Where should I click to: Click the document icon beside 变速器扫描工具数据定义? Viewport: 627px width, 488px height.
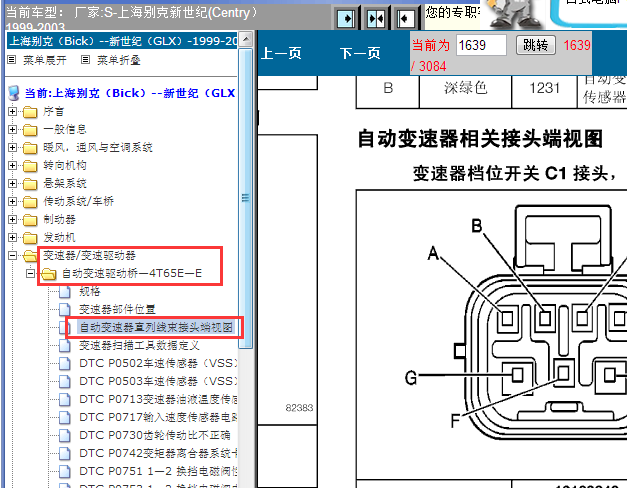[65, 345]
